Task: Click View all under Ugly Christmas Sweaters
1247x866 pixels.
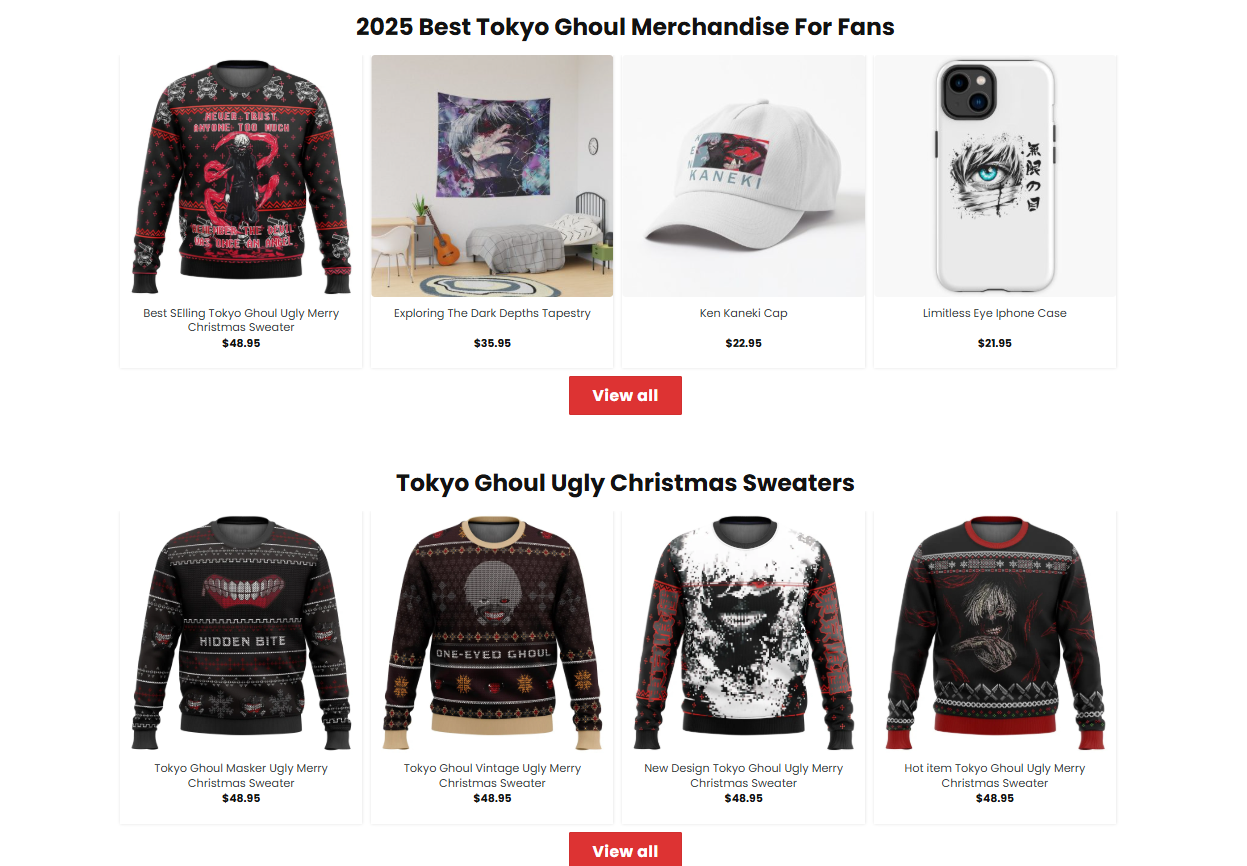Action: tap(625, 850)
